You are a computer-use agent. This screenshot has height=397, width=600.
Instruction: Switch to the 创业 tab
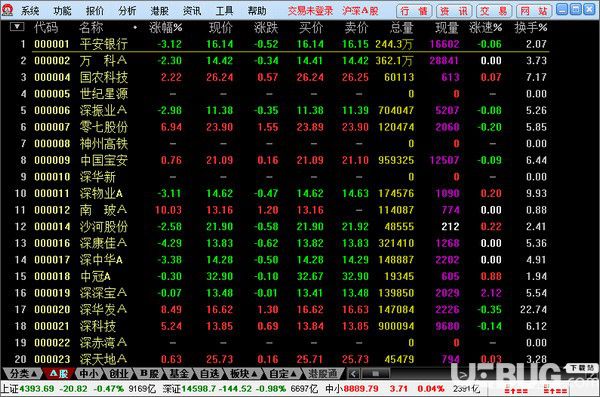coord(118,373)
